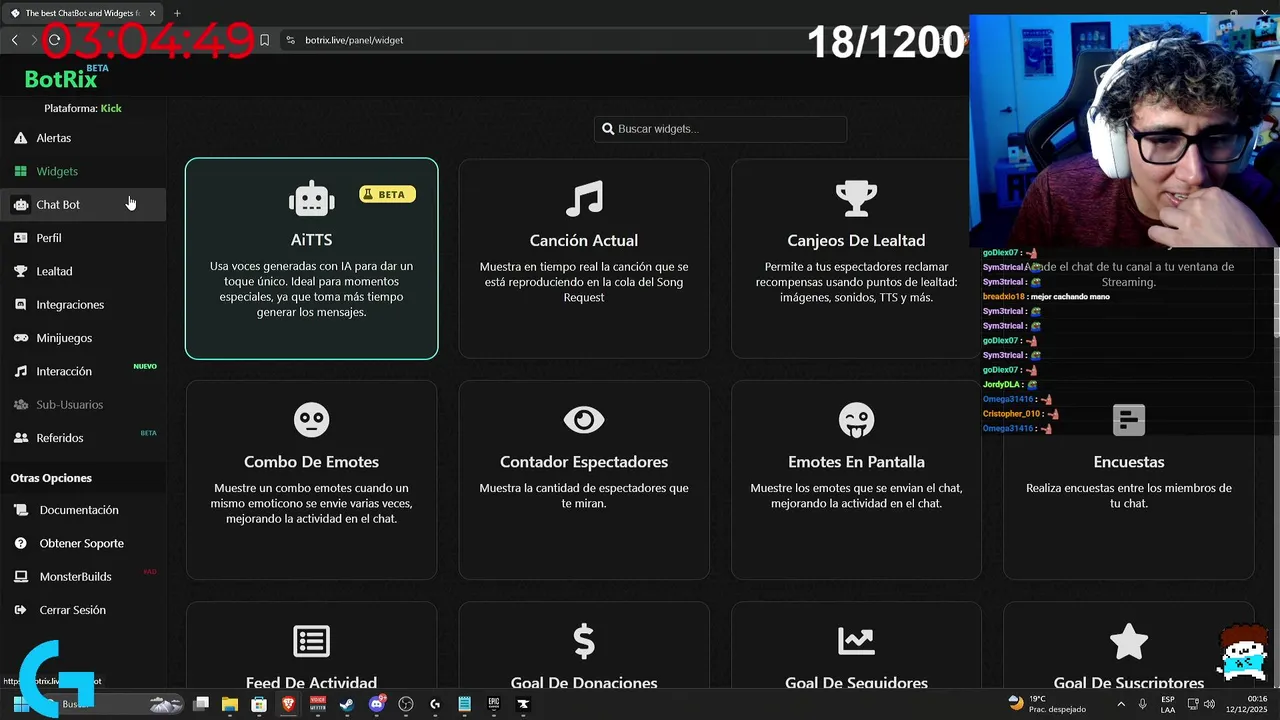This screenshot has height=720, width=1280.
Task: Click the trophy icon next to Lealtad
Action: pos(20,271)
